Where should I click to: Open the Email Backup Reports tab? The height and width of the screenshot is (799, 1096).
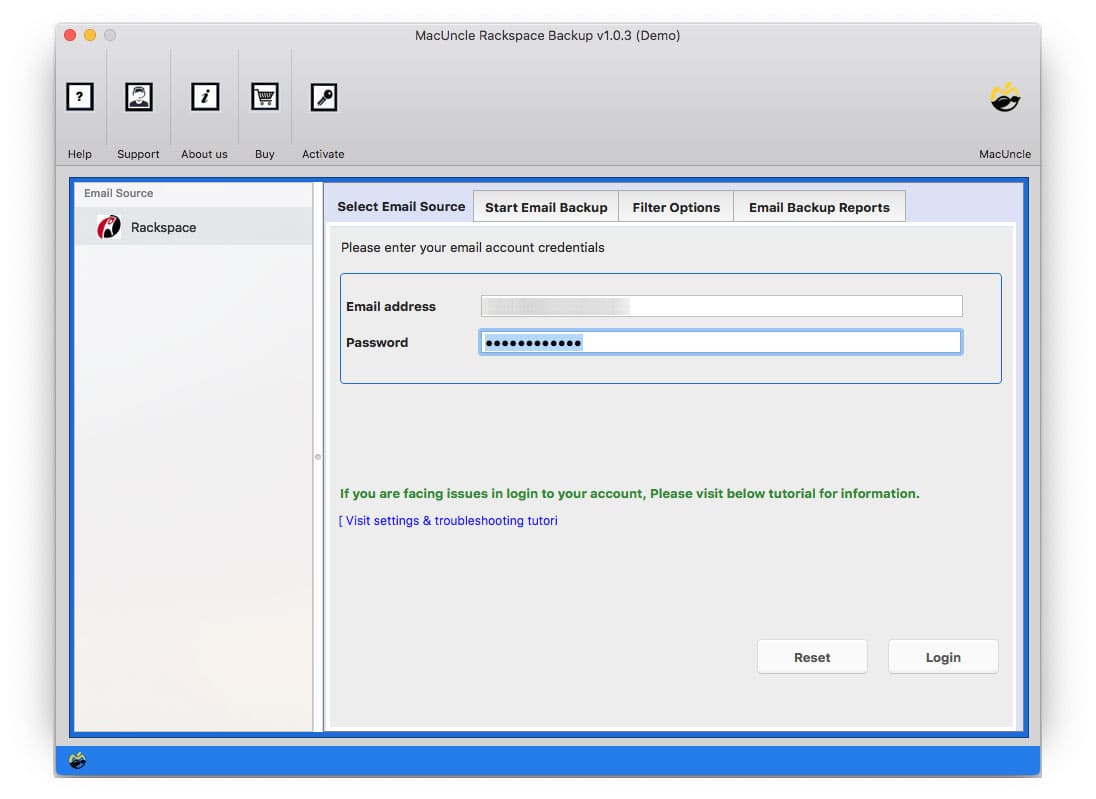[819, 207]
